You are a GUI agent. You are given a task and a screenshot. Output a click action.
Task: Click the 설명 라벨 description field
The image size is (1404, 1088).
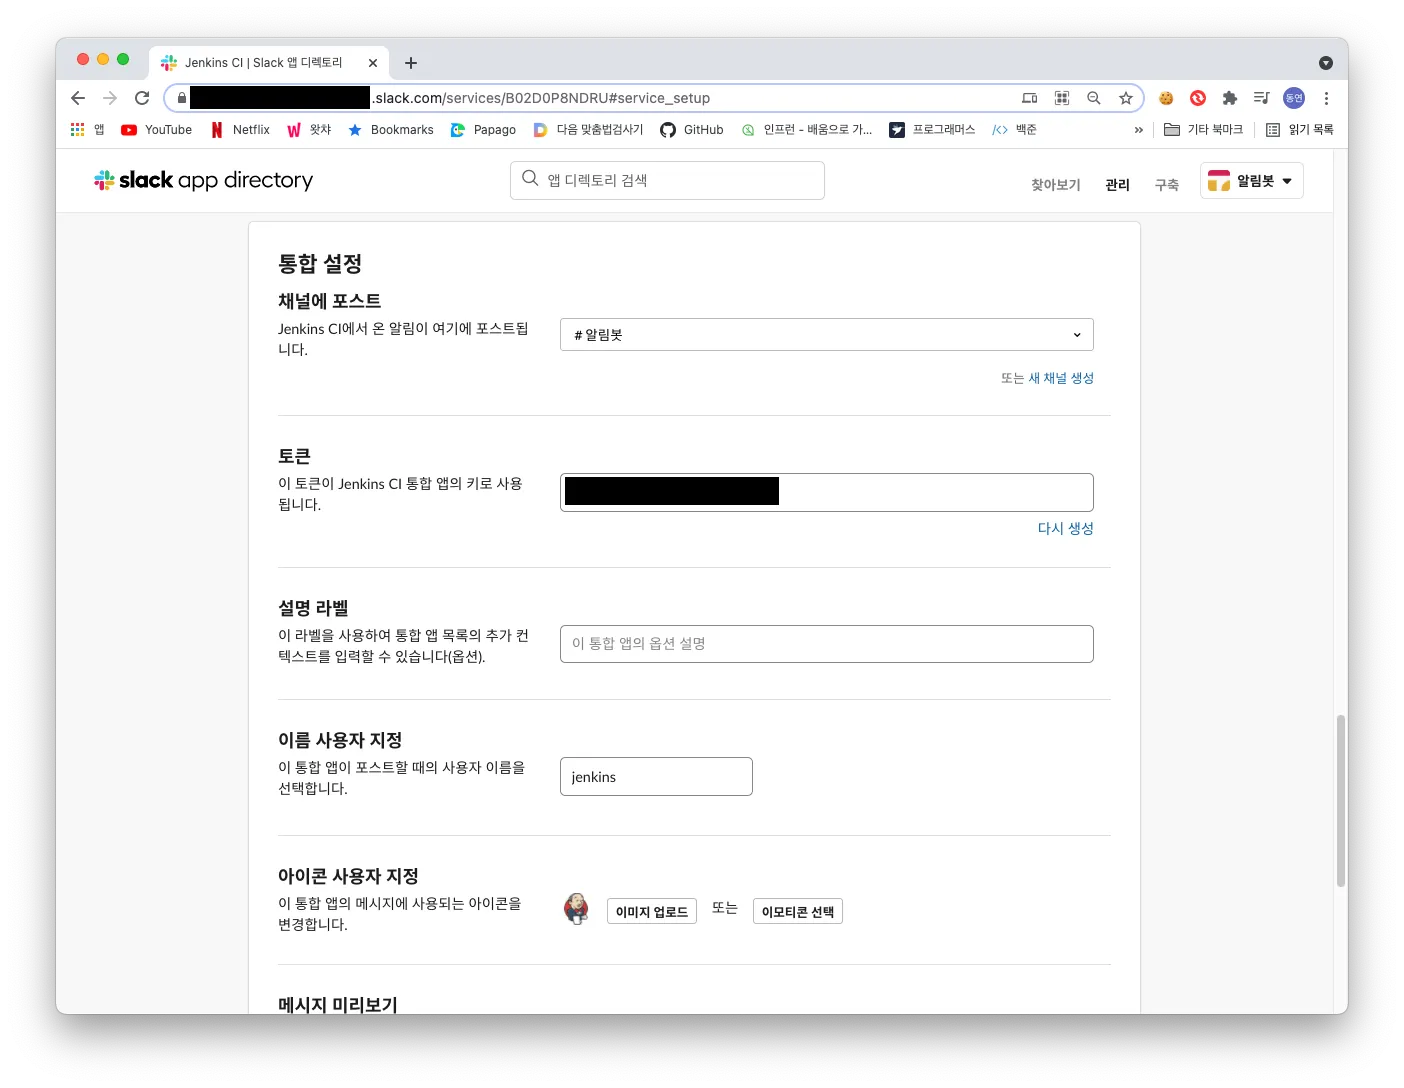coord(826,644)
